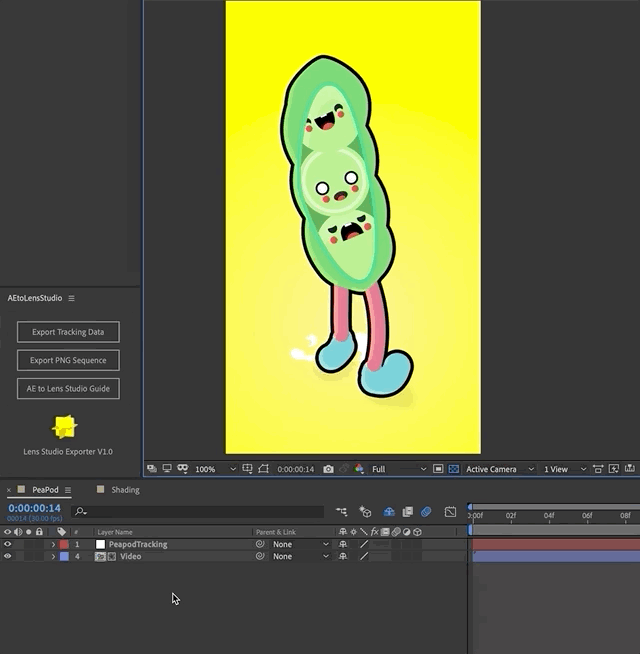Click the Export PNG Sequence button

(68, 360)
